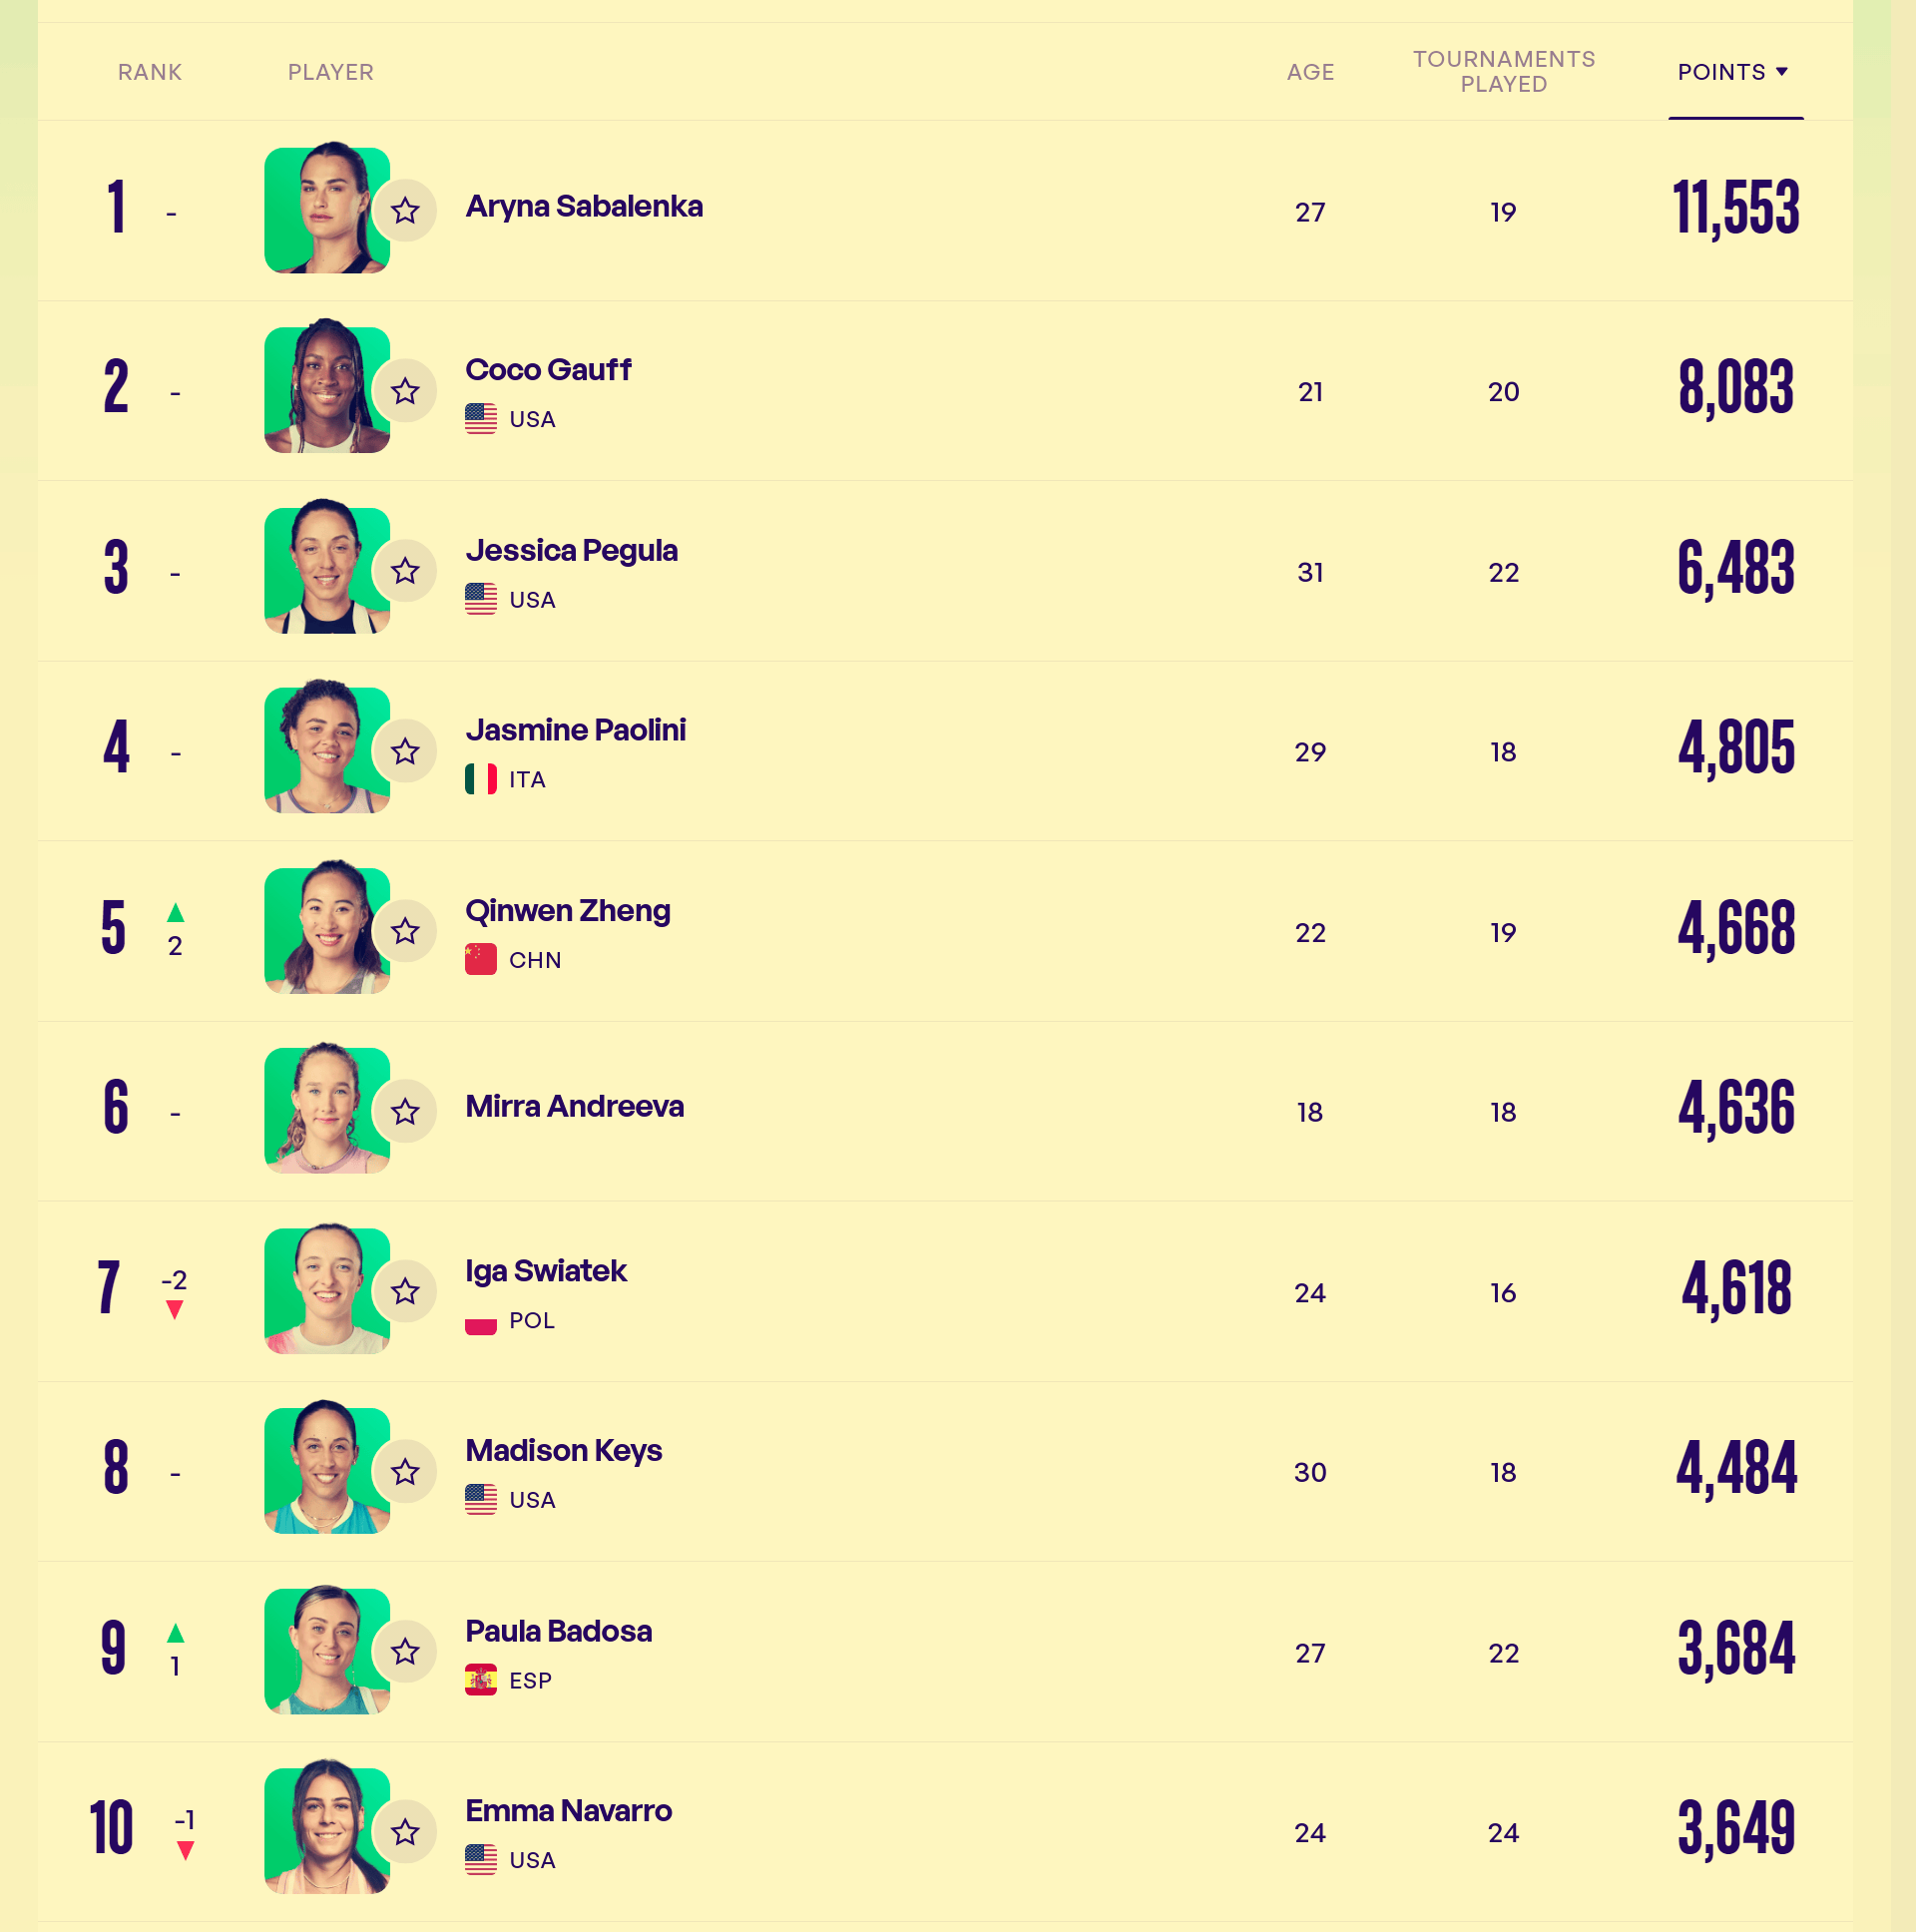Click the star icon next to Madison Keys

click(405, 1471)
